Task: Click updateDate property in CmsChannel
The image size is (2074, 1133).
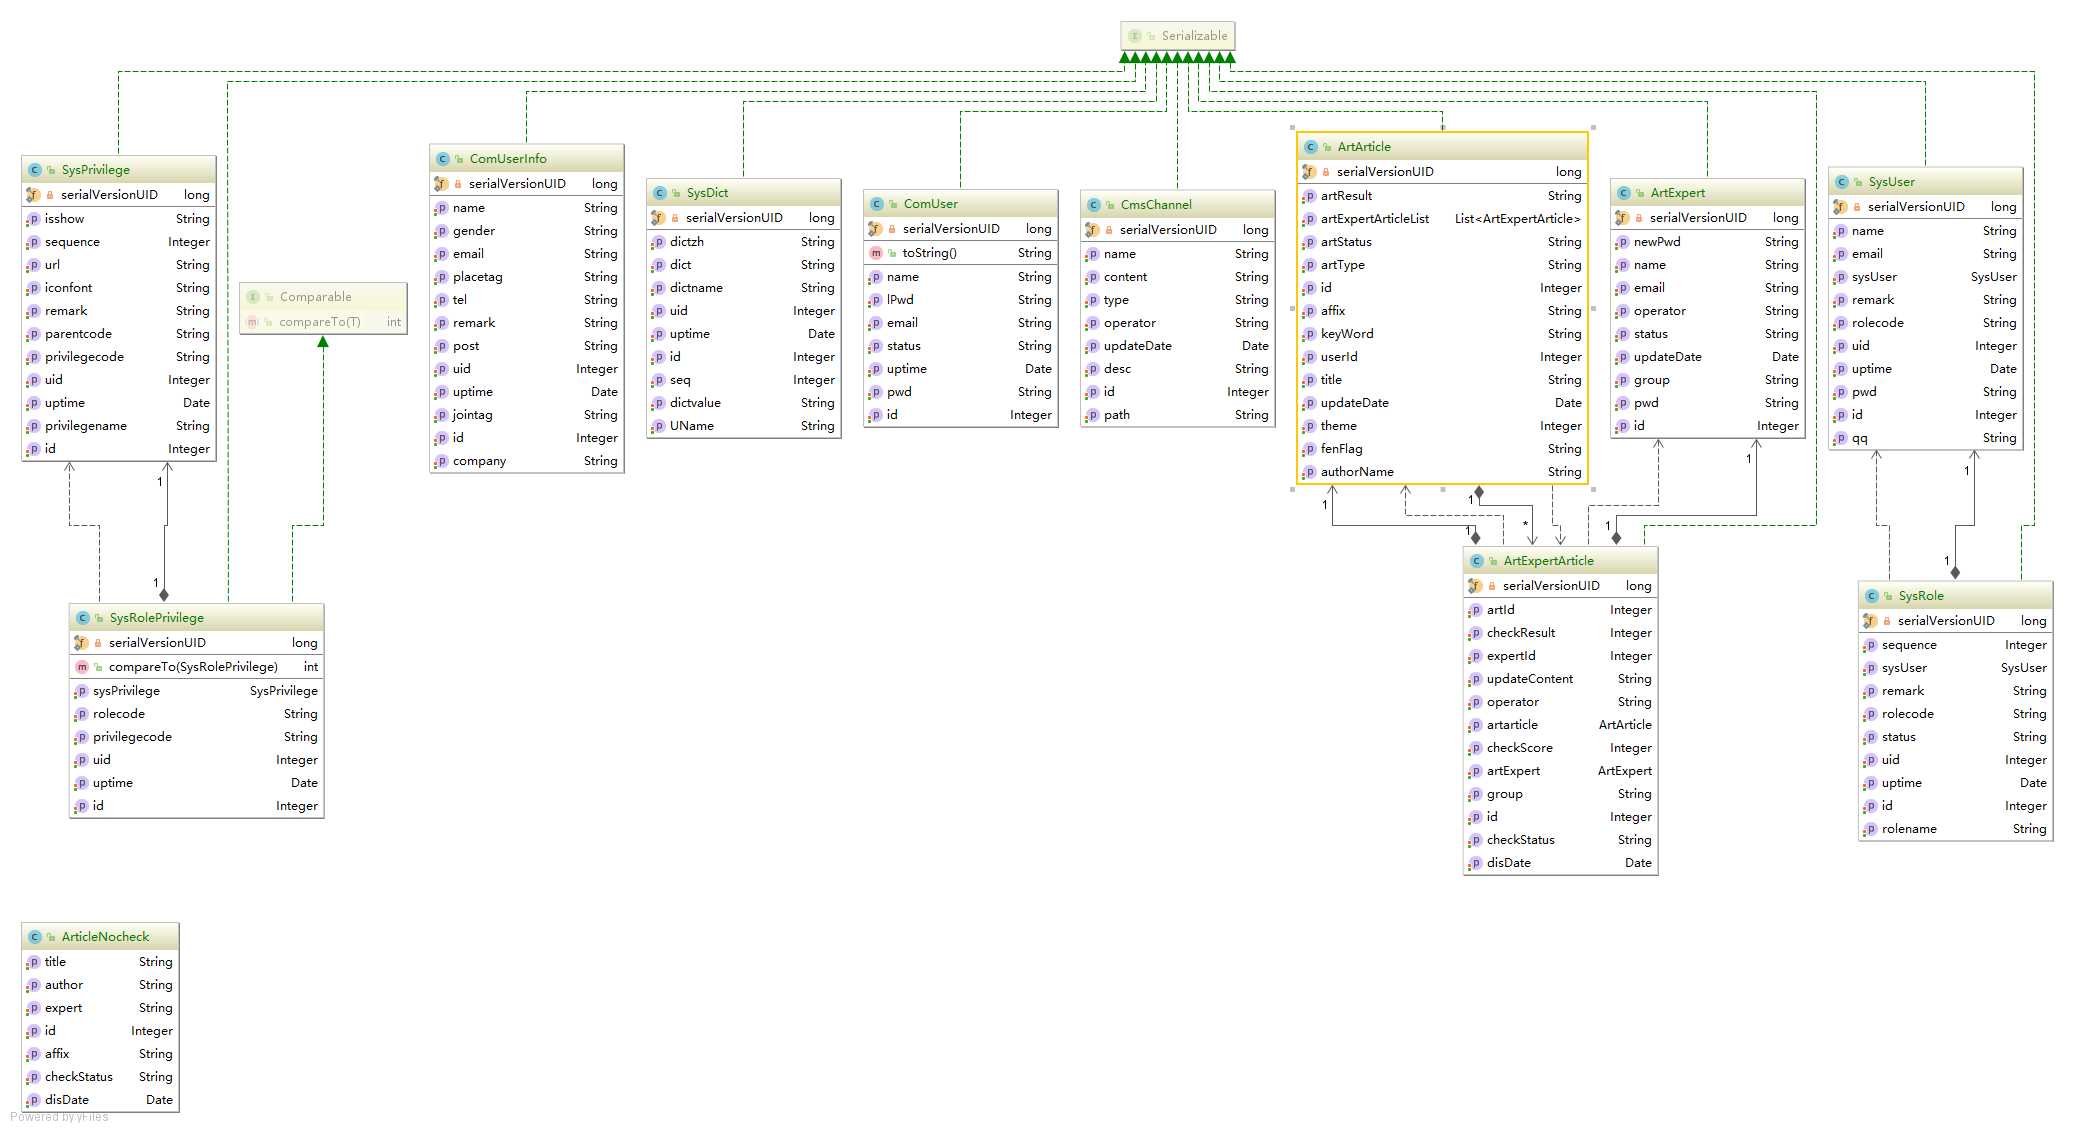Action: pos(1178,346)
